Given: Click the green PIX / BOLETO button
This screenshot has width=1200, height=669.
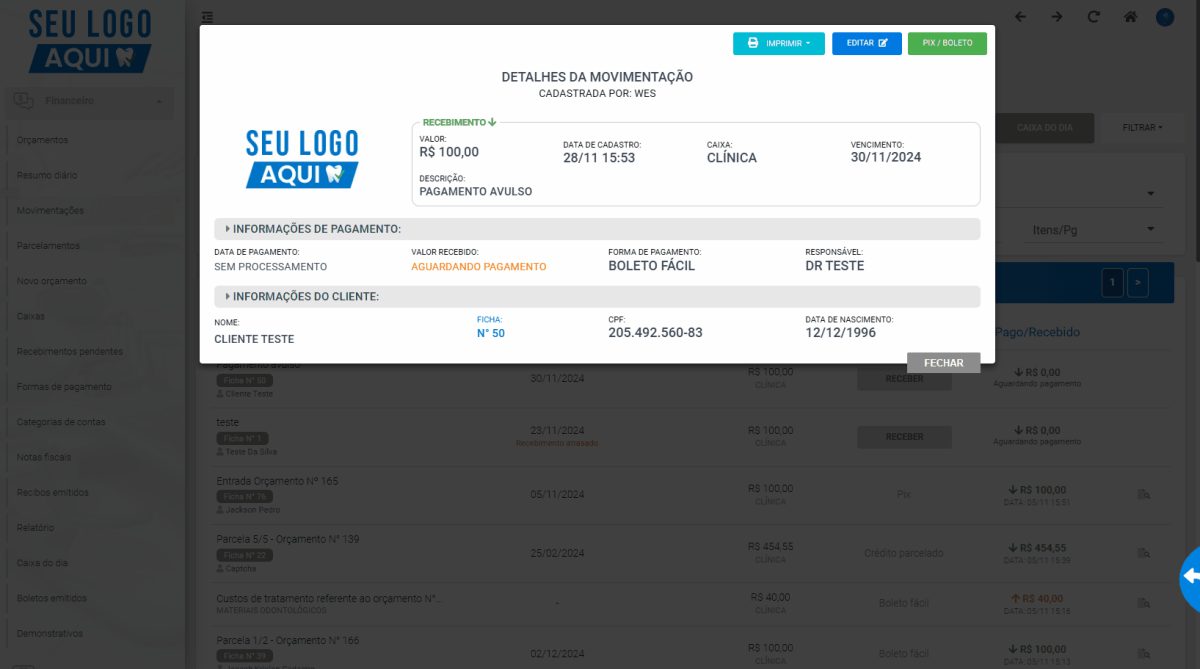Looking at the screenshot, I should (947, 43).
